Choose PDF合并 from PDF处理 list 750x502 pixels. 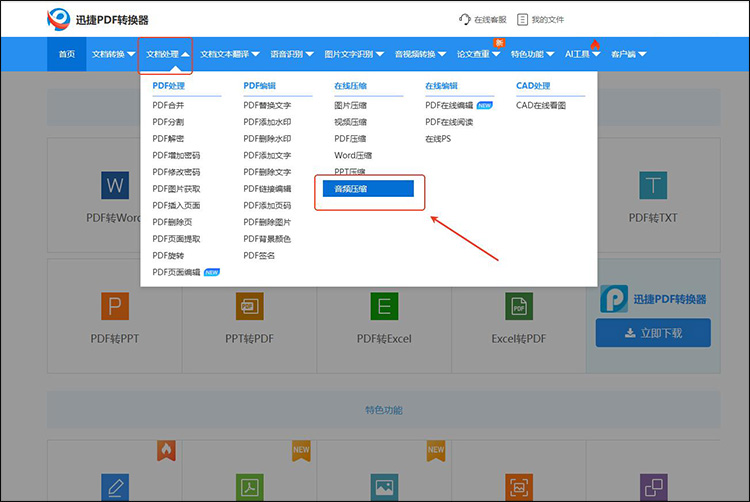tap(168, 105)
